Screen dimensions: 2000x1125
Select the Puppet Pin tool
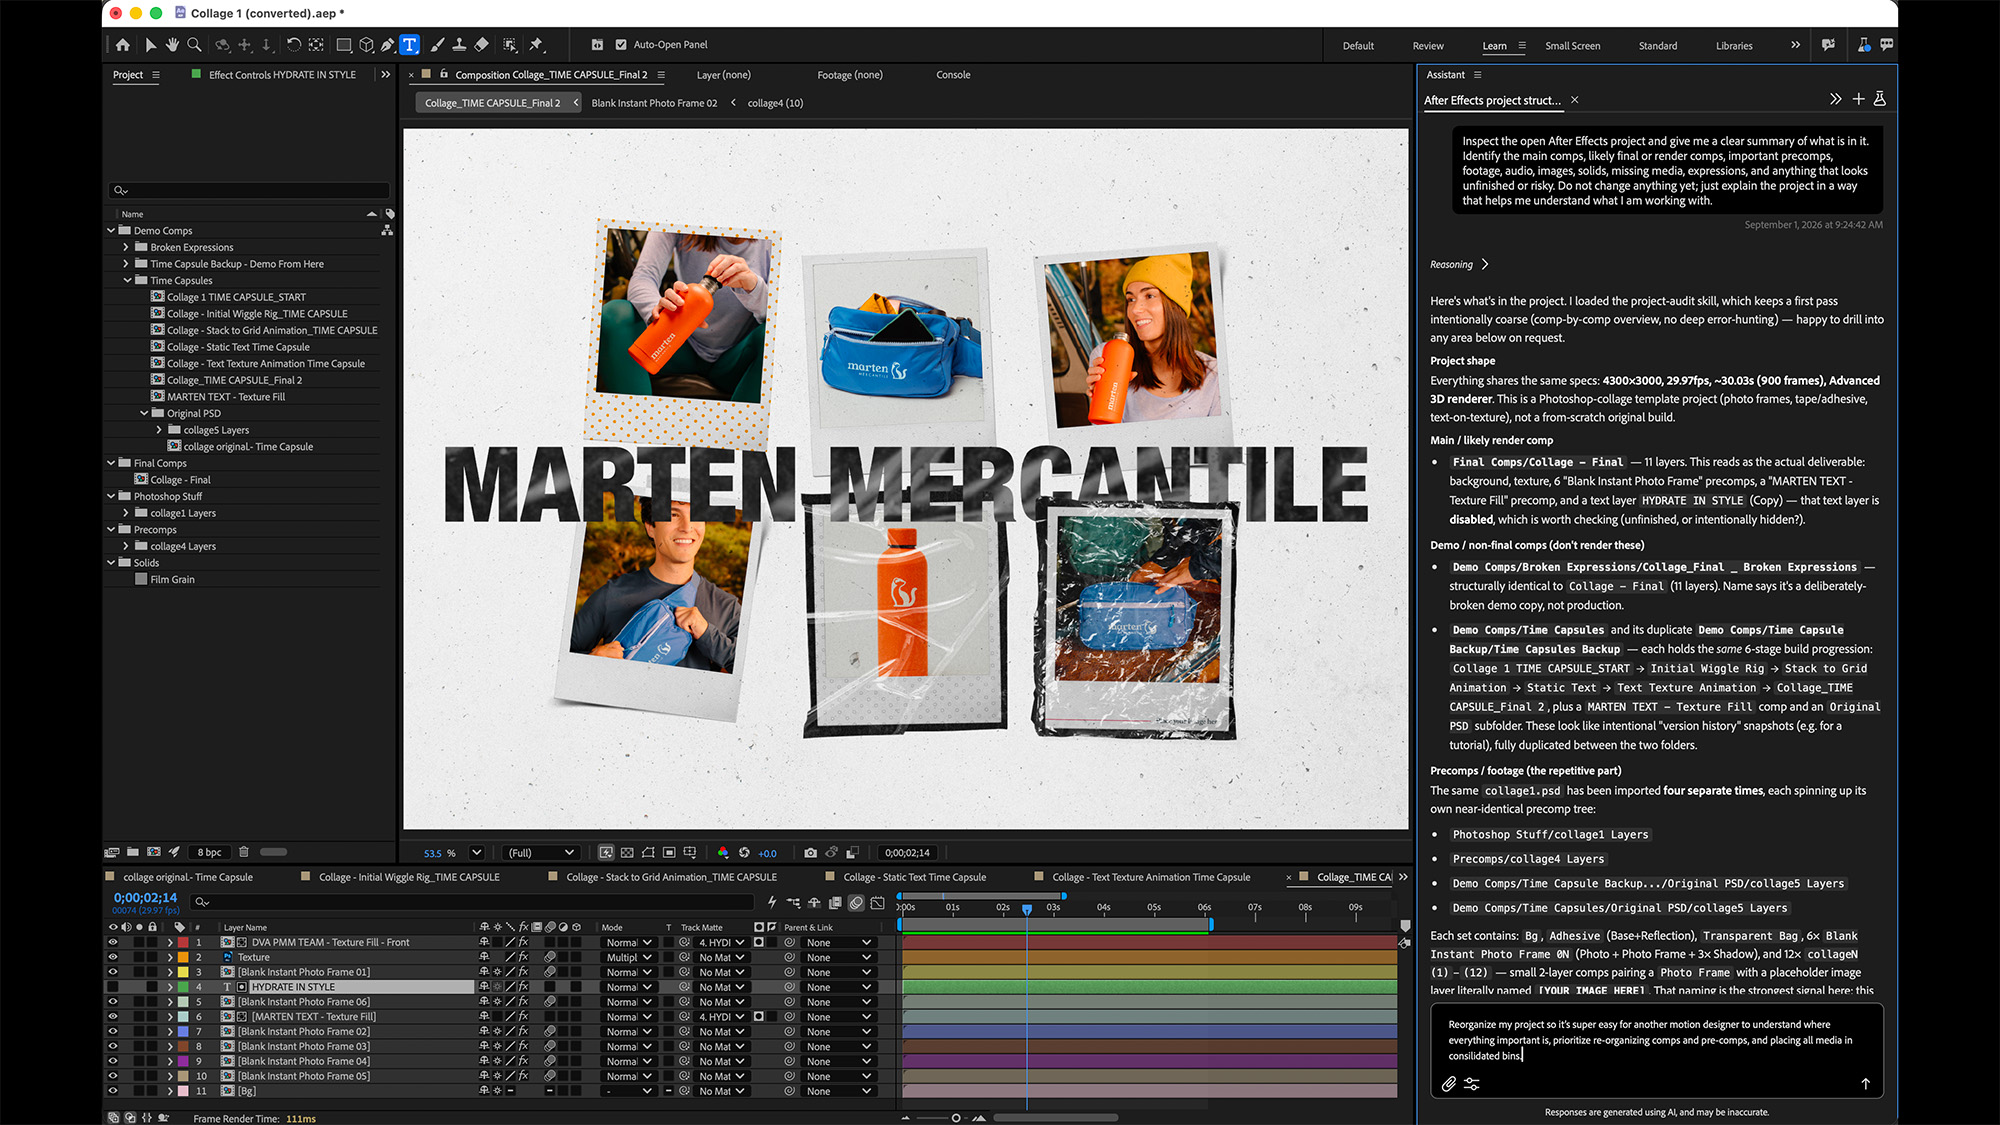pos(536,45)
